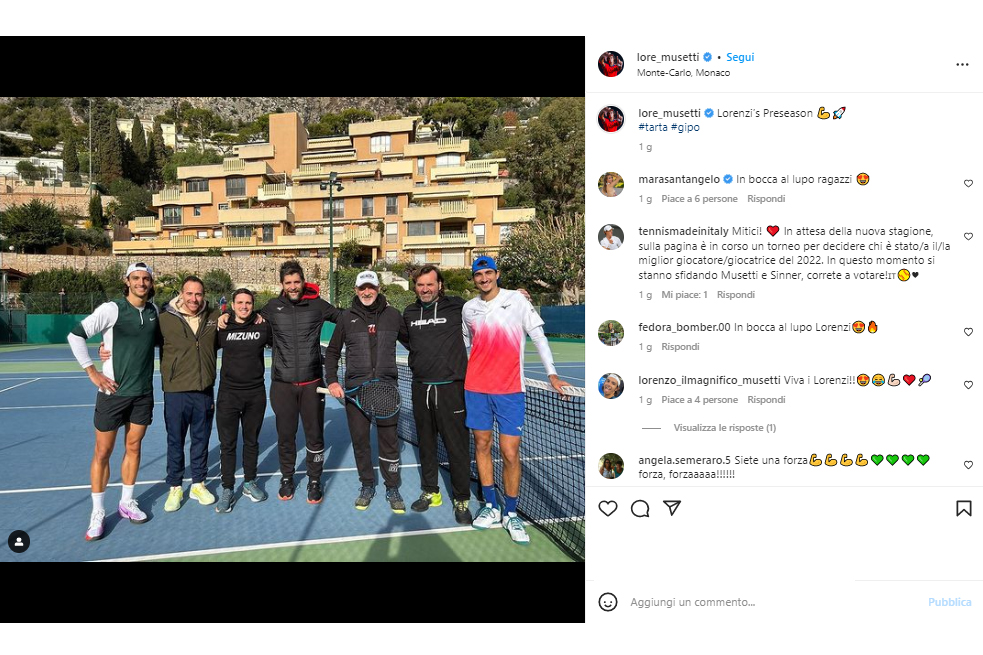Viewport: 983px width, 655px height.
Task: Follow lore_musetti with Segui
Action: click(740, 57)
